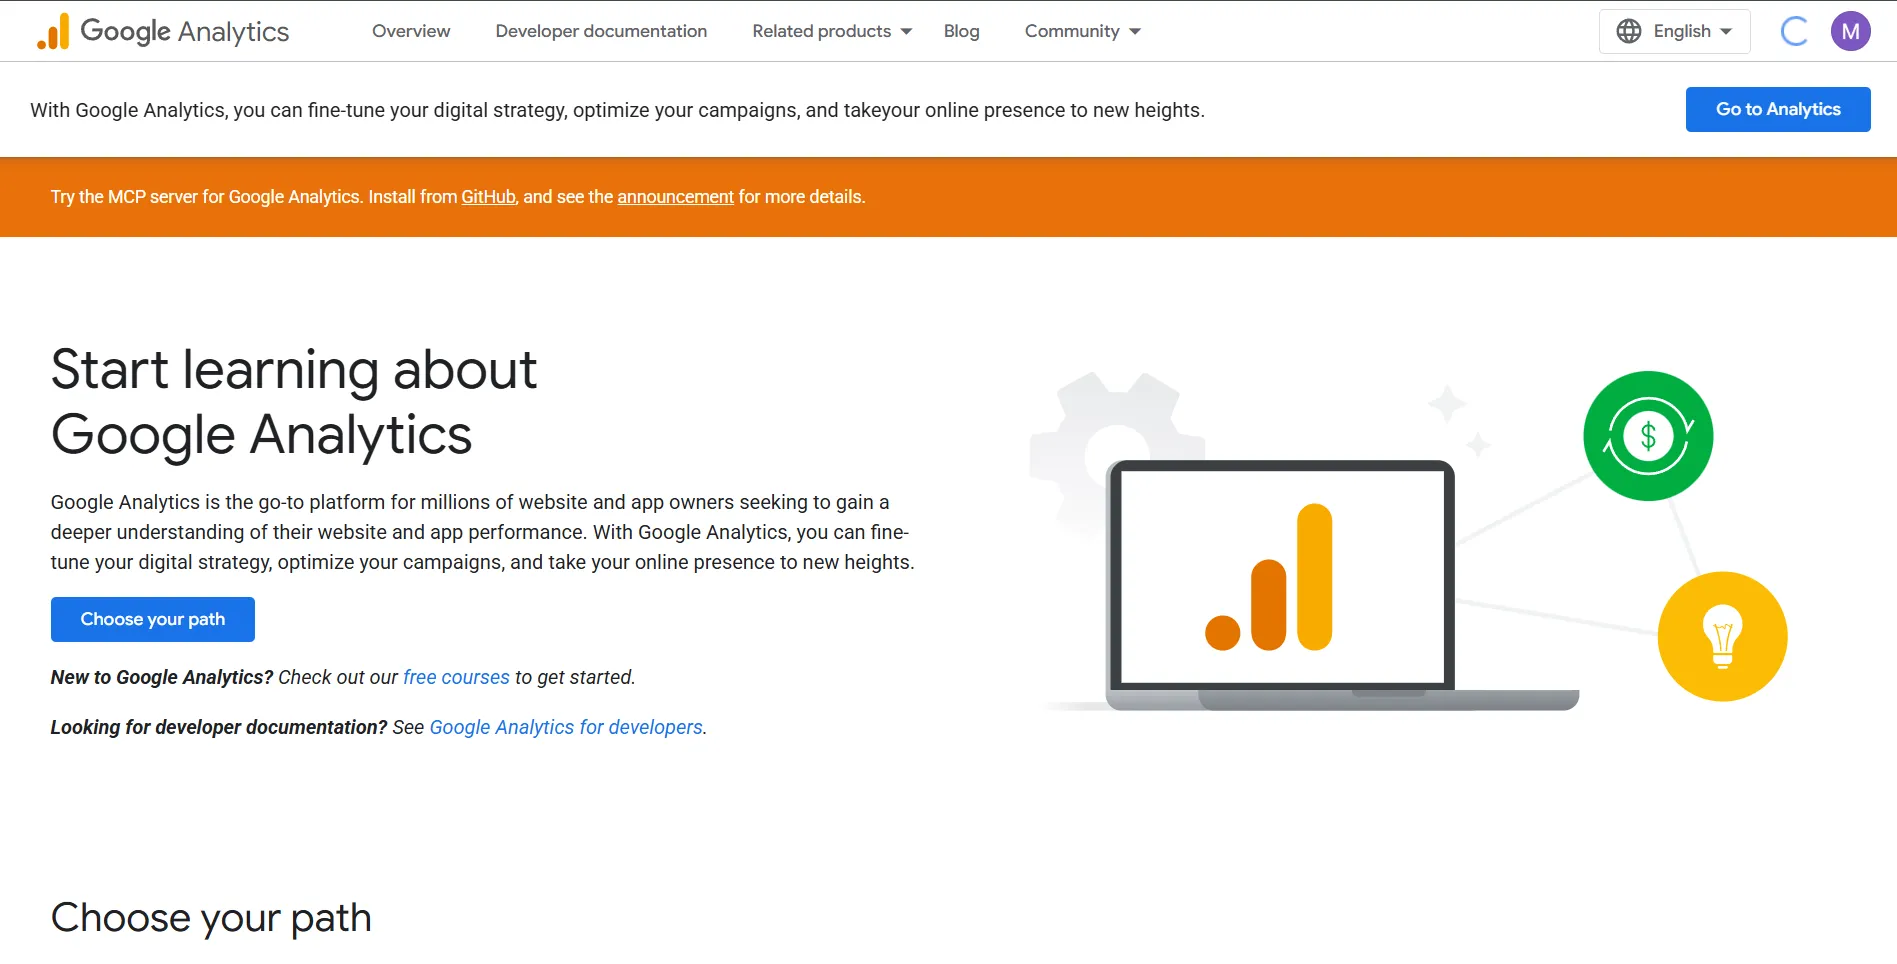Open the purple M account avatar
Image resolution: width=1897 pixels, height=964 pixels.
[1850, 31]
